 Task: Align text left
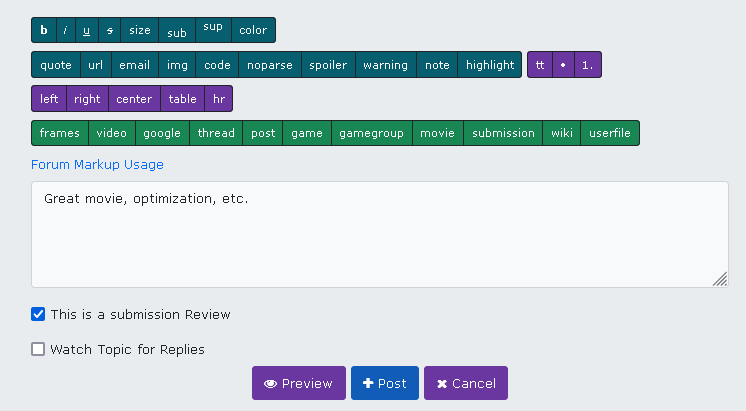(49, 99)
